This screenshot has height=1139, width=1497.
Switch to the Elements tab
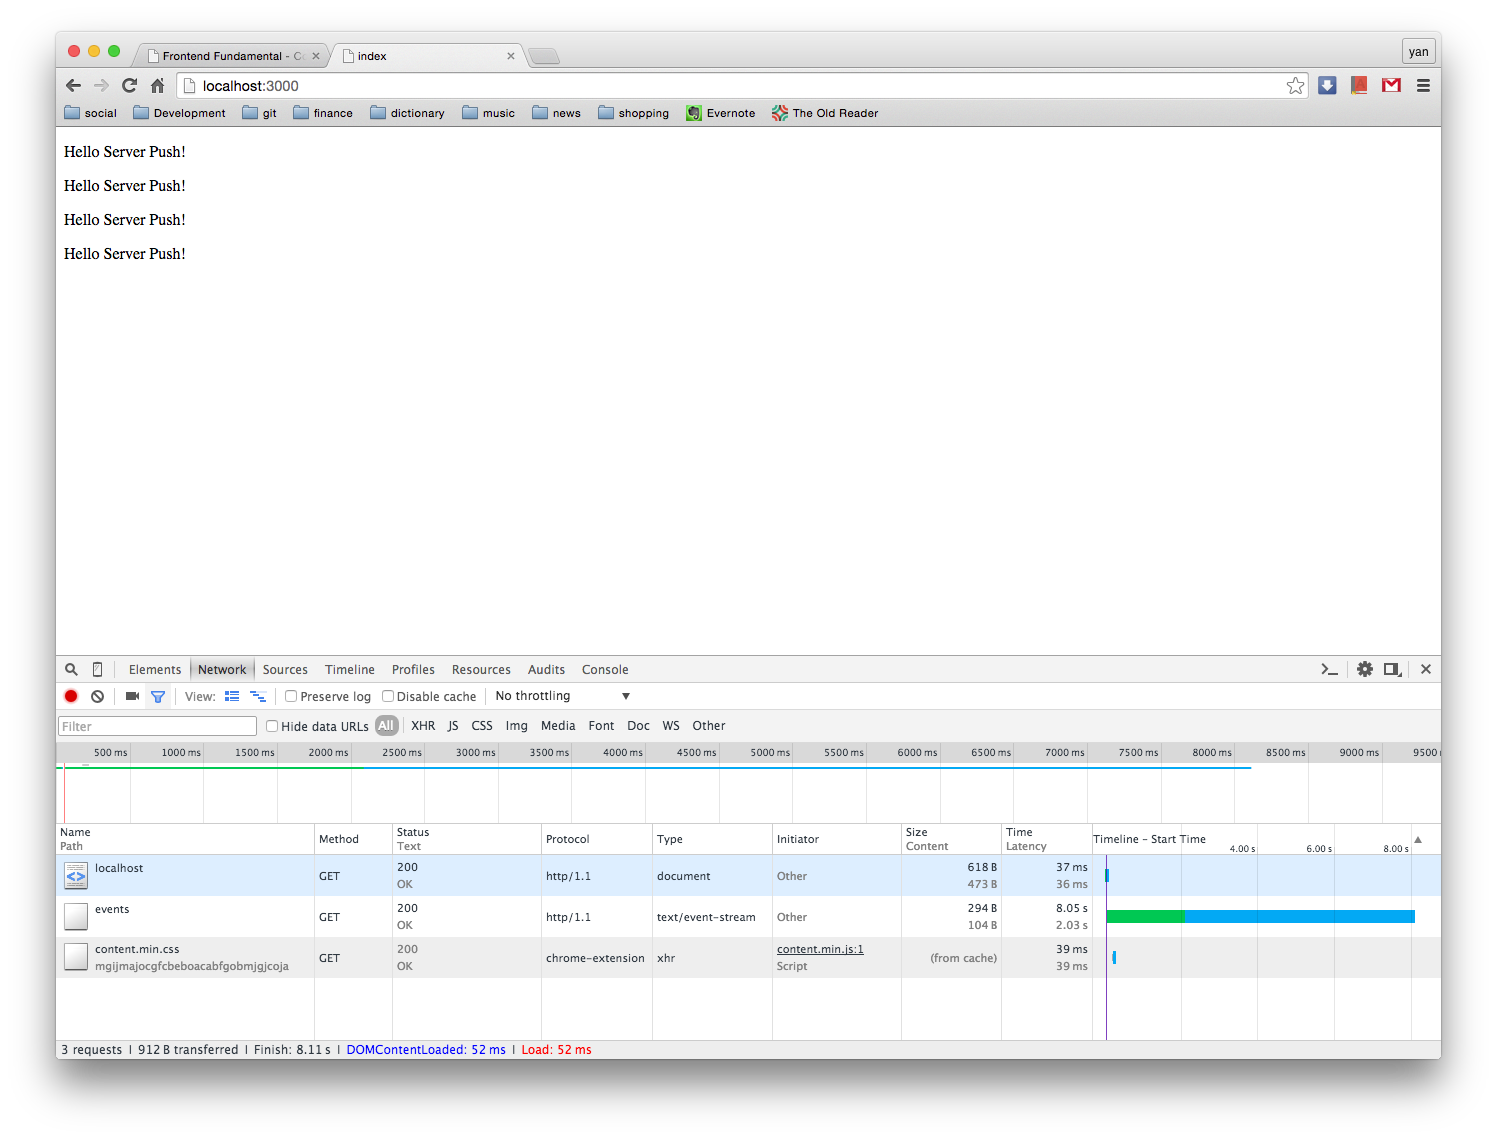pos(155,670)
